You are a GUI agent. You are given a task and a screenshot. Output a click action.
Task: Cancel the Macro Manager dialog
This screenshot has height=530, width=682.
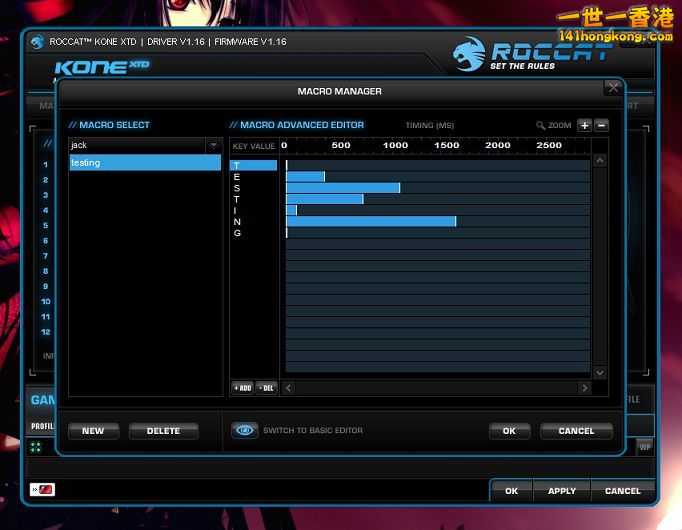click(x=576, y=431)
